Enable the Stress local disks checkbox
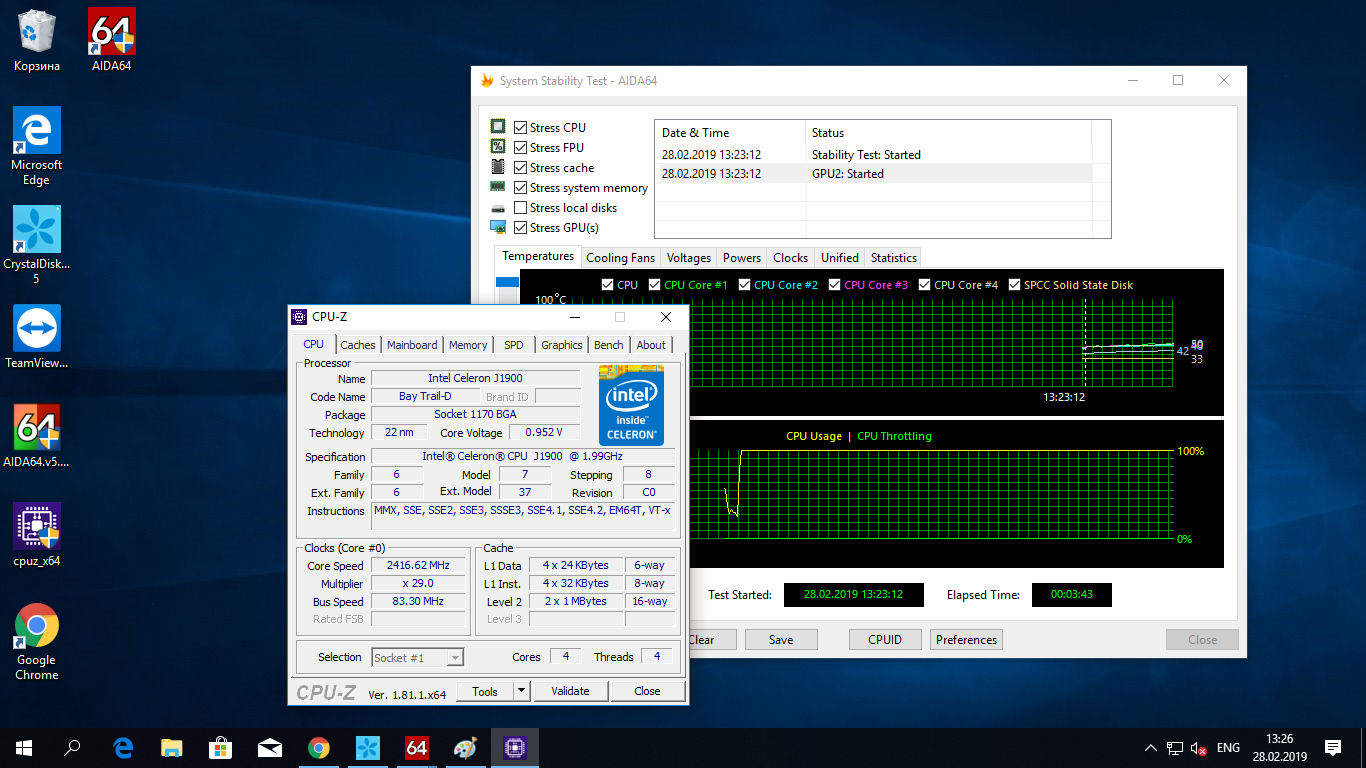The image size is (1366, 768). point(520,208)
